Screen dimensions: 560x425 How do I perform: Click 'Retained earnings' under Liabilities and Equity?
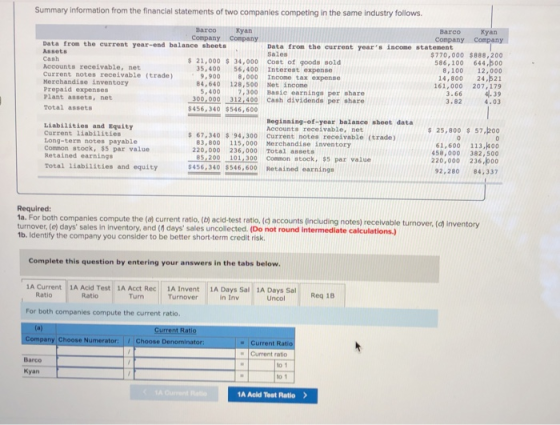click(79, 156)
